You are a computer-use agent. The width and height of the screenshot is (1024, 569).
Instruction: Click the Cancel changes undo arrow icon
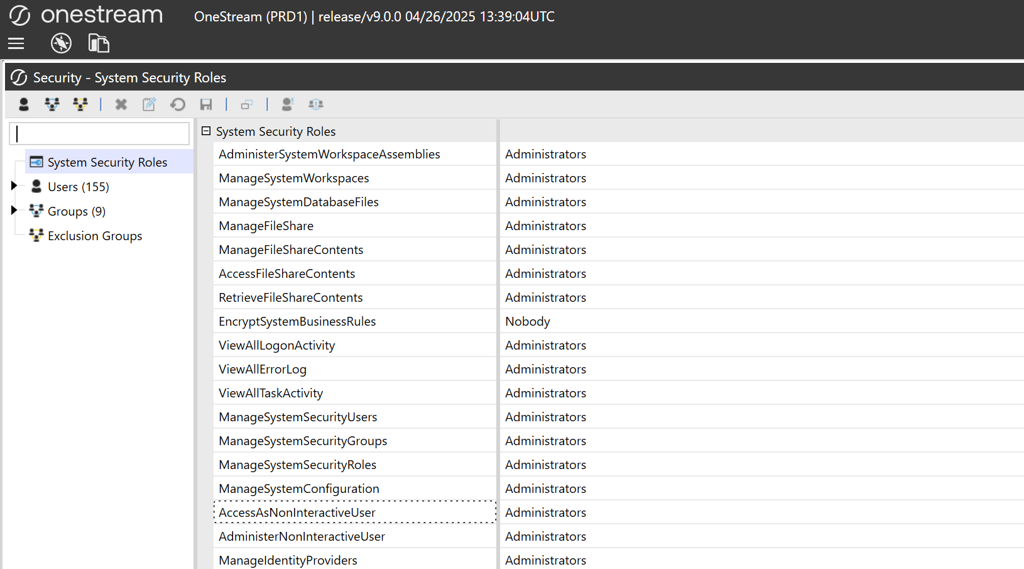pos(178,104)
